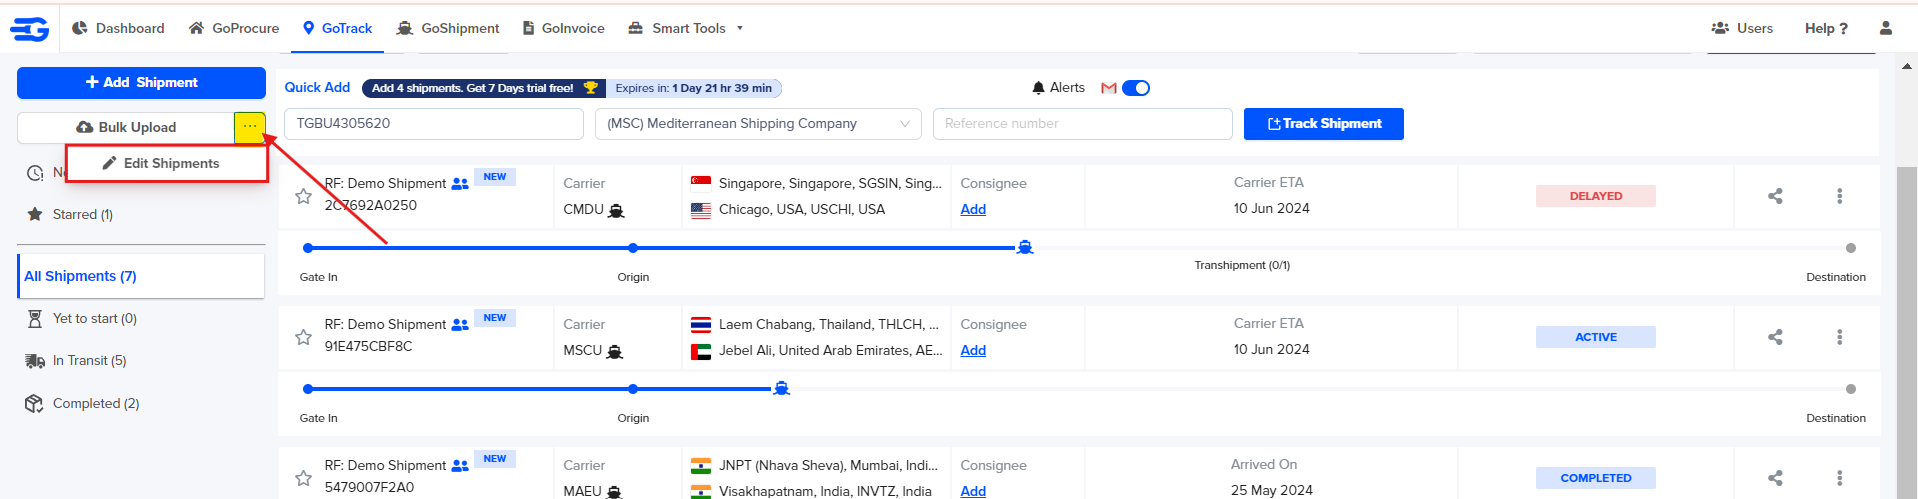Screen dimensions: 1918x499
Task: Select the Completed (2) filter
Action: 83,403
